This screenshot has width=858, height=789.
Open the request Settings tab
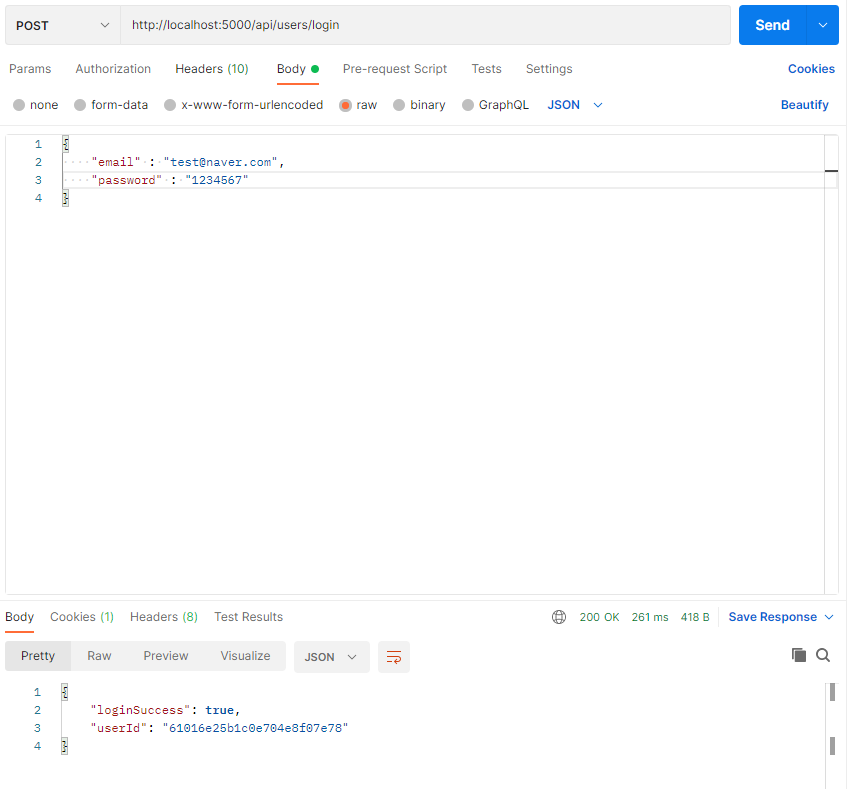(549, 69)
